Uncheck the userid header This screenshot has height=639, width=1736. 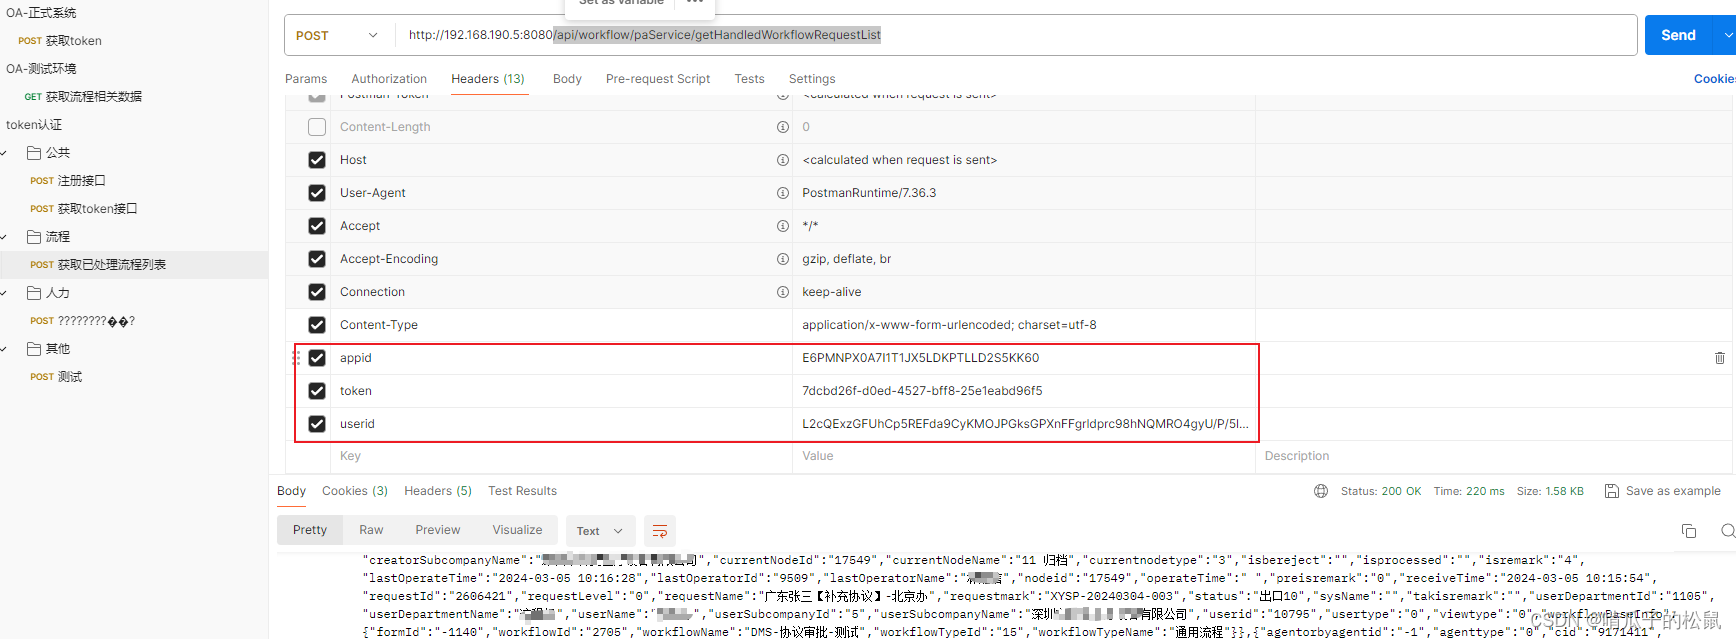317,424
